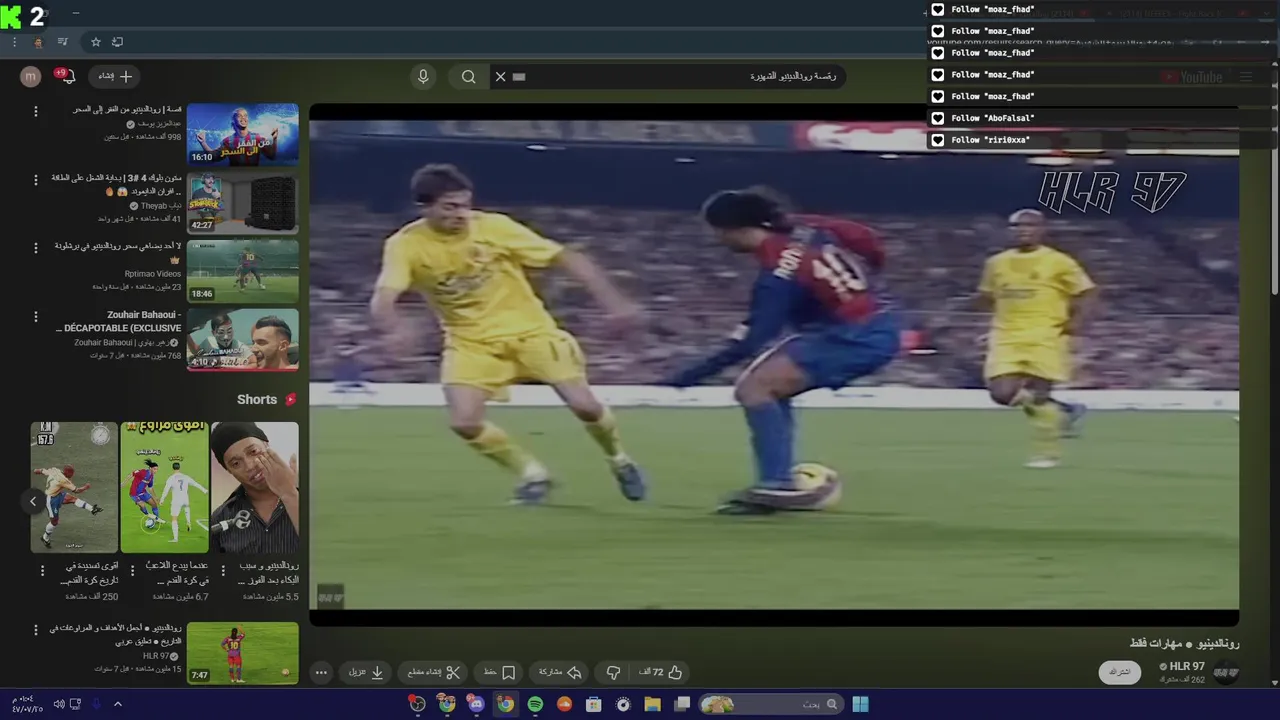Open Discord from the taskbar
This screenshot has width=1280, height=720.
[x=476, y=704]
